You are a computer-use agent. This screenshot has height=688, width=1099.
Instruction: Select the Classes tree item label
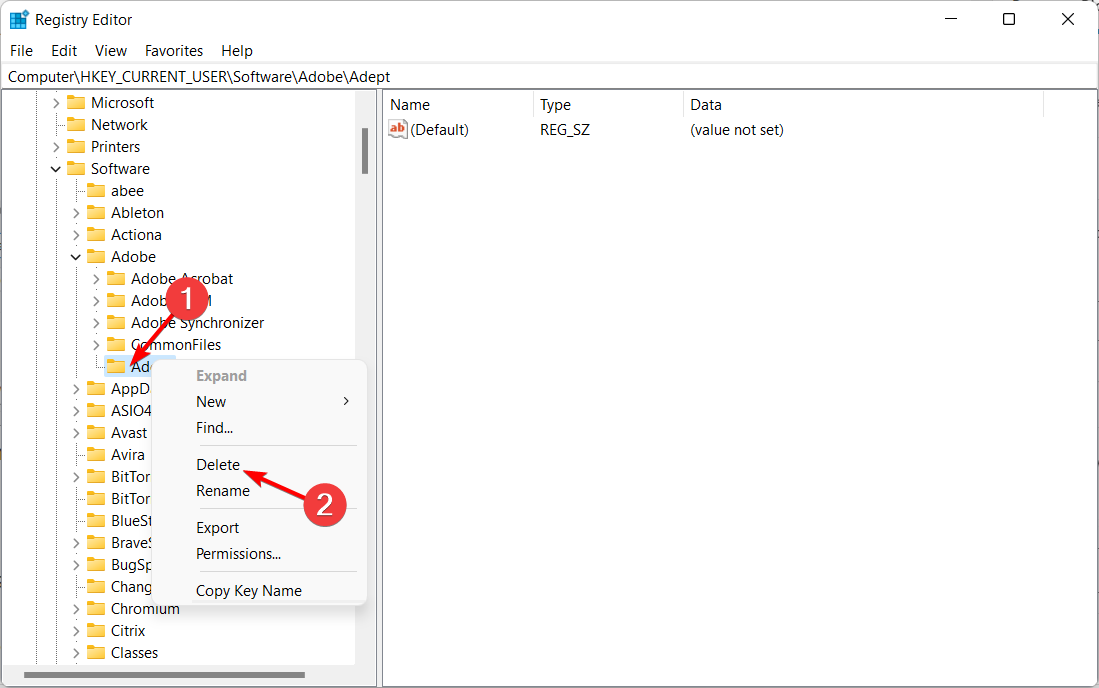point(135,652)
